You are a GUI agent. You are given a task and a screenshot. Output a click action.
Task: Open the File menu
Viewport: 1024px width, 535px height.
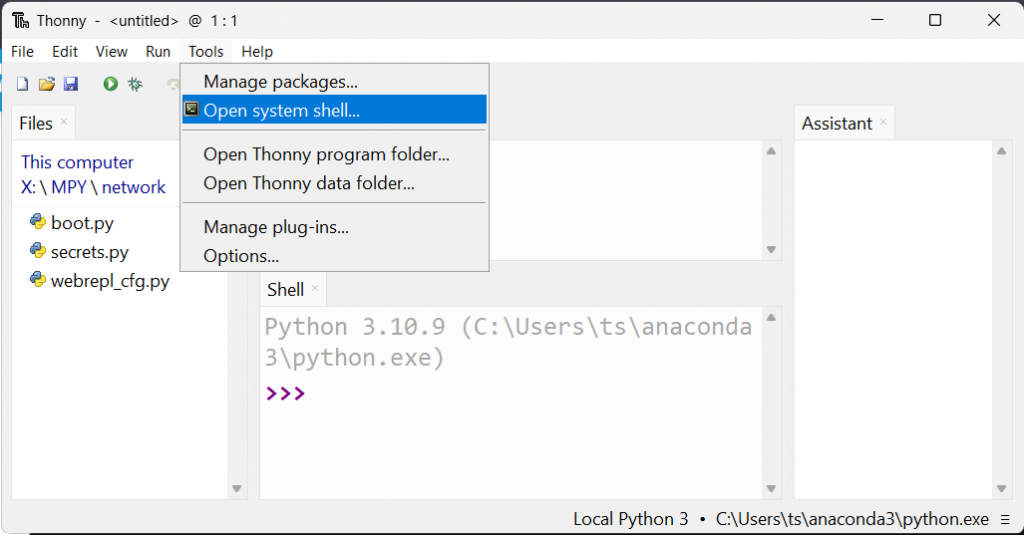[x=22, y=52]
